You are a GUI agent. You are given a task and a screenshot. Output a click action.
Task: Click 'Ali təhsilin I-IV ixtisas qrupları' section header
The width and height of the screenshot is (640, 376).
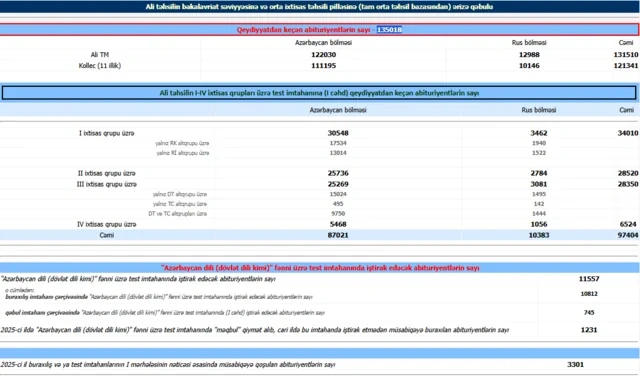click(x=319, y=93)
